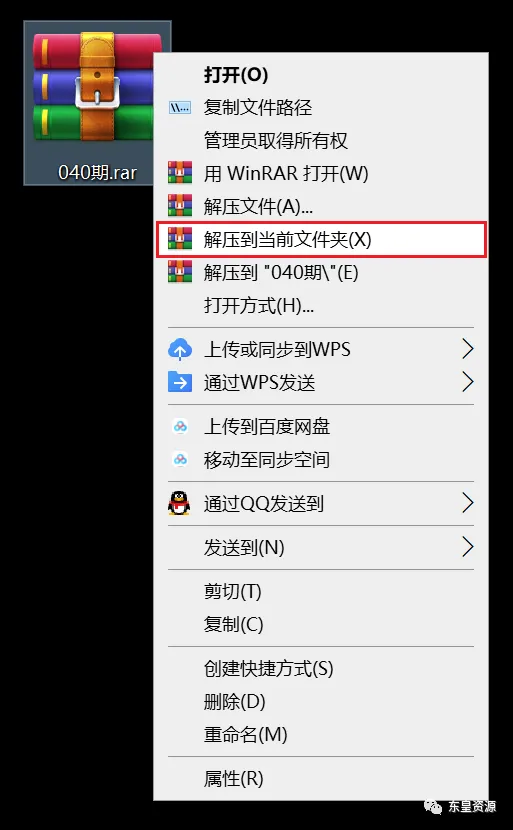Select 剪切(T) in the context menu
Screen dimensions: 513x830
tap(233, 592)
